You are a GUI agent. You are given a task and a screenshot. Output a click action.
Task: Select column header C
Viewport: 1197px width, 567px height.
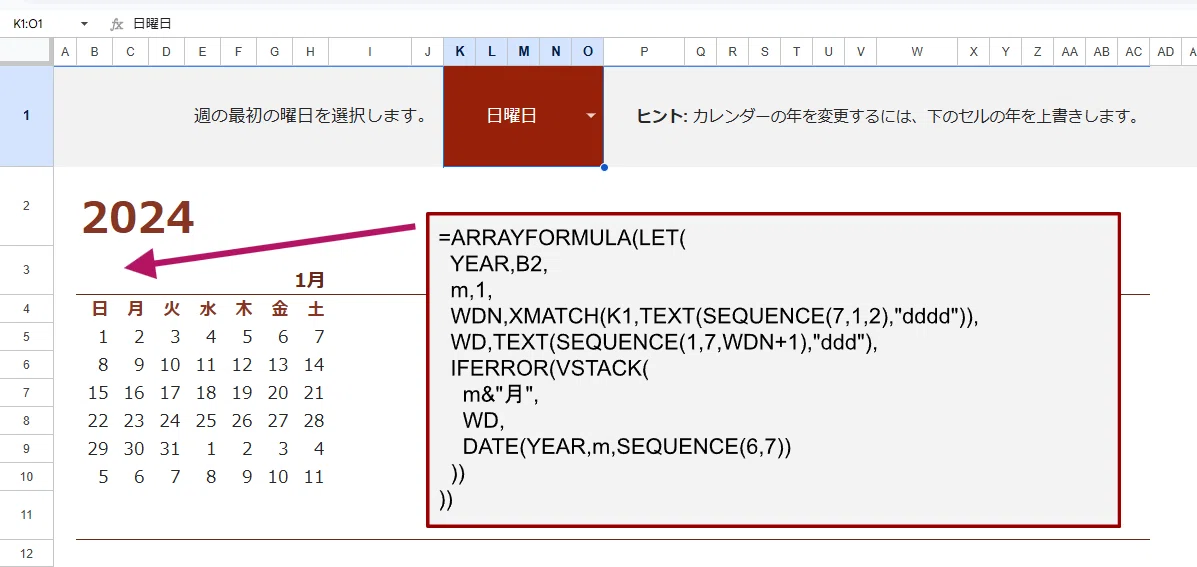pyautogui.click(x=131, y=51)
